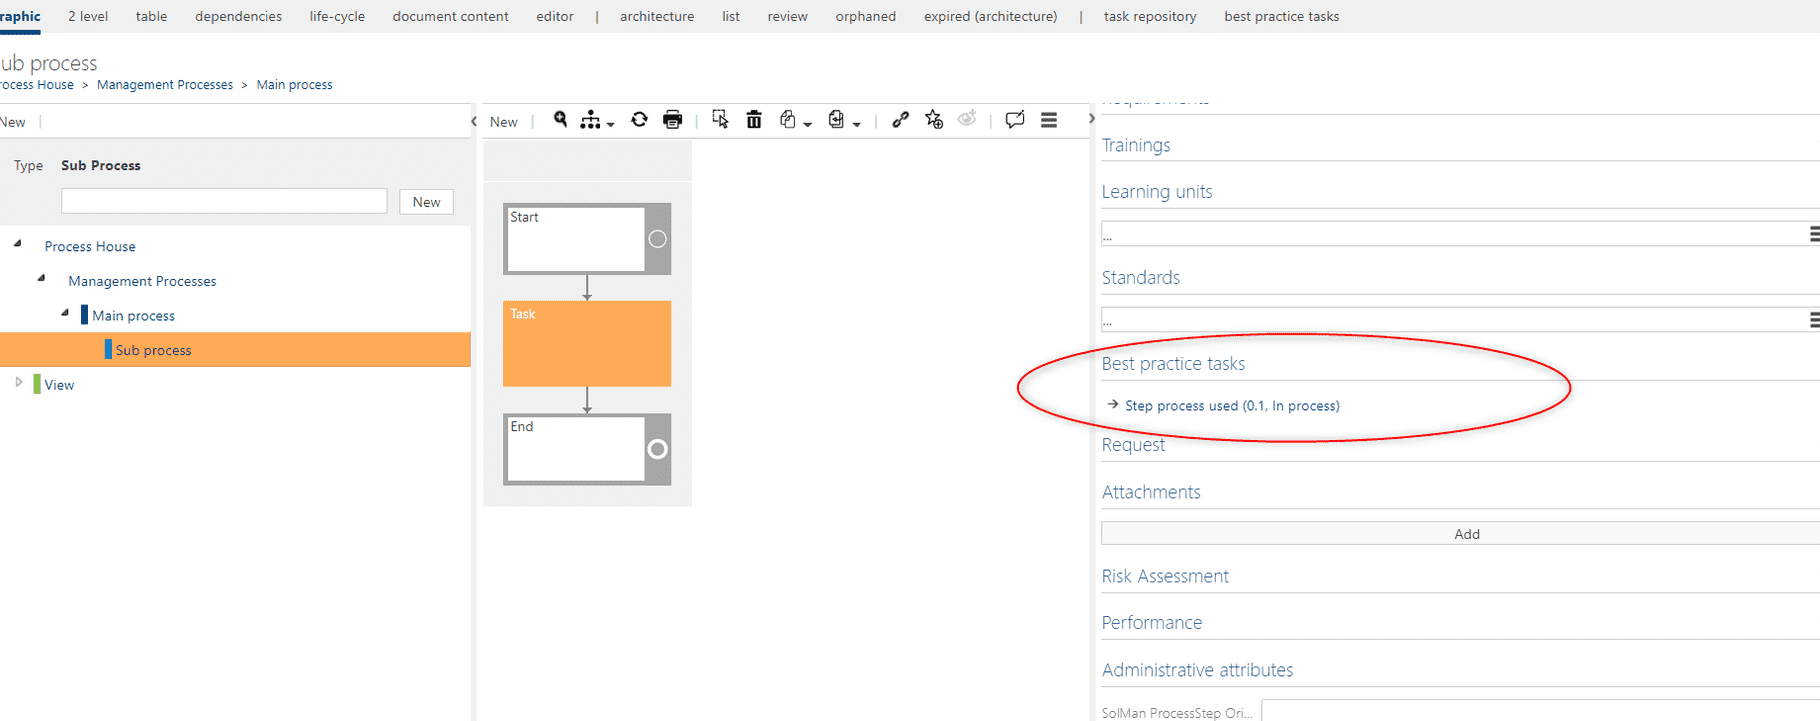1820x721 pixels.
Task: Collapse the Main process tree node
Action: (x=65, y=313)
